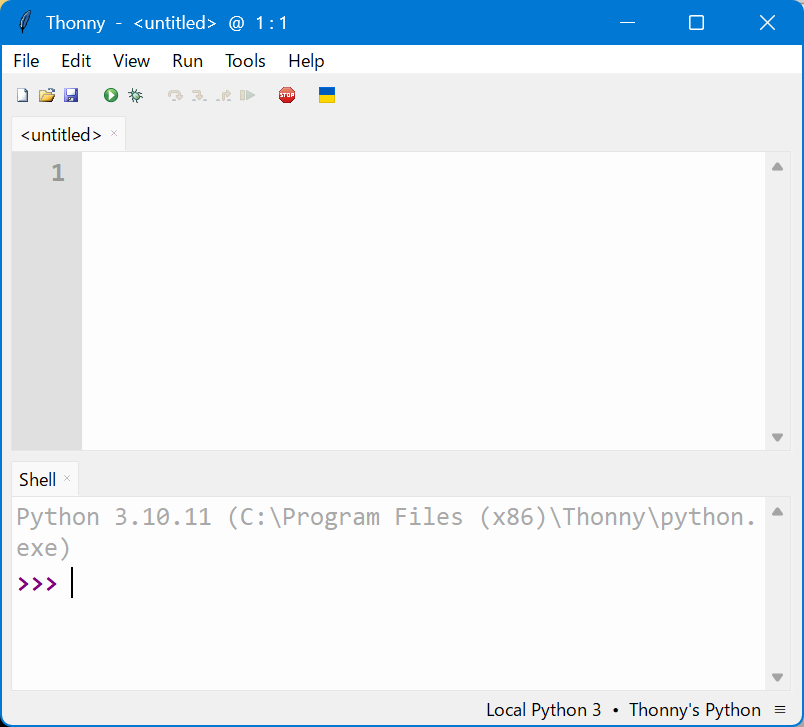Viewport: 804px width, 727px height.
Task: Create a new file with toolbar icon
Action: 23,95
